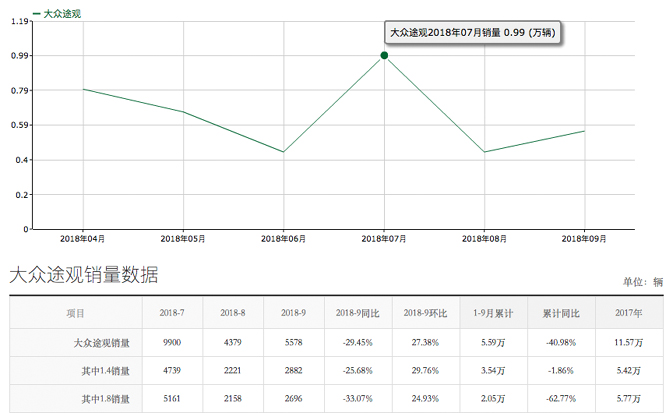Screen dimensions: 666x413
Task: Click the cell value -40.98%
Action: [x=561, y=342]
